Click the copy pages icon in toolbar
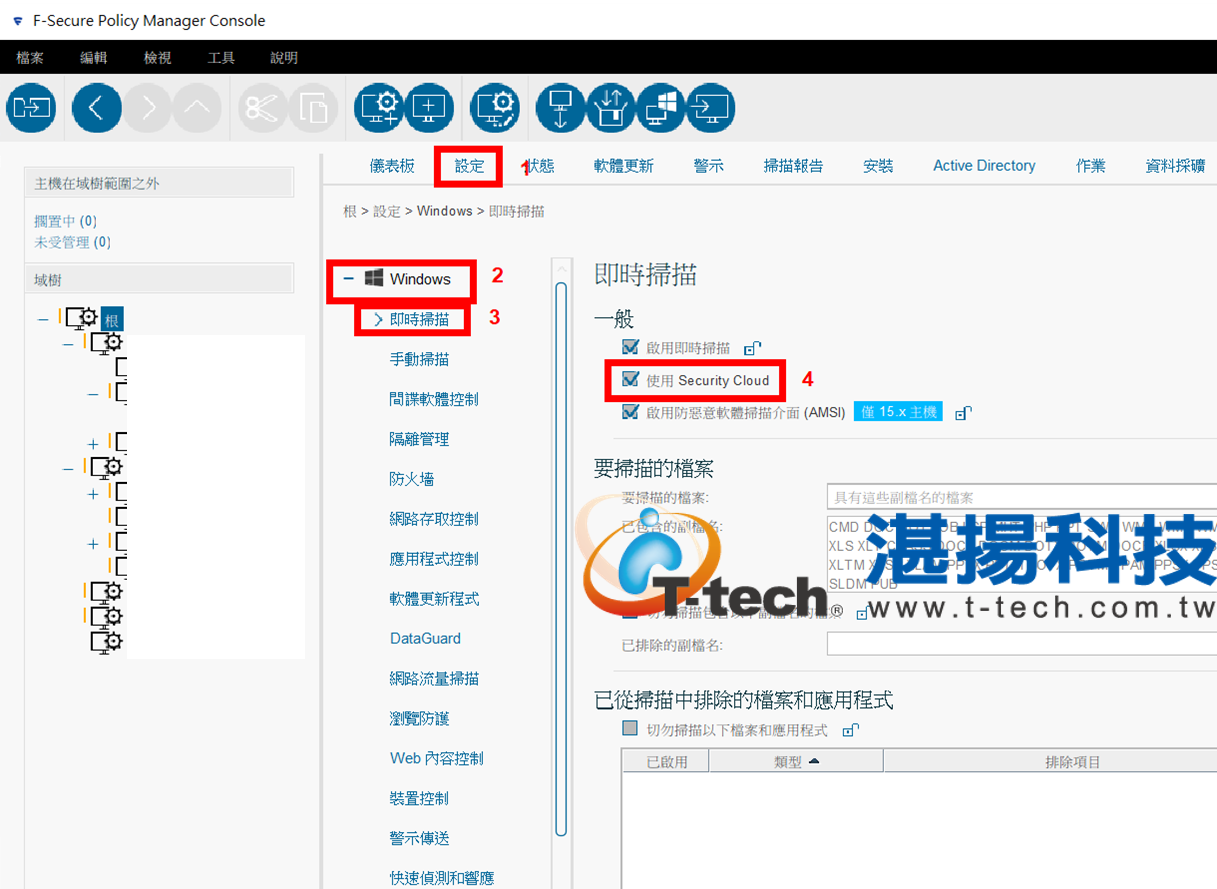Viewport: 1217px width, 889px height. click(314, 107)
